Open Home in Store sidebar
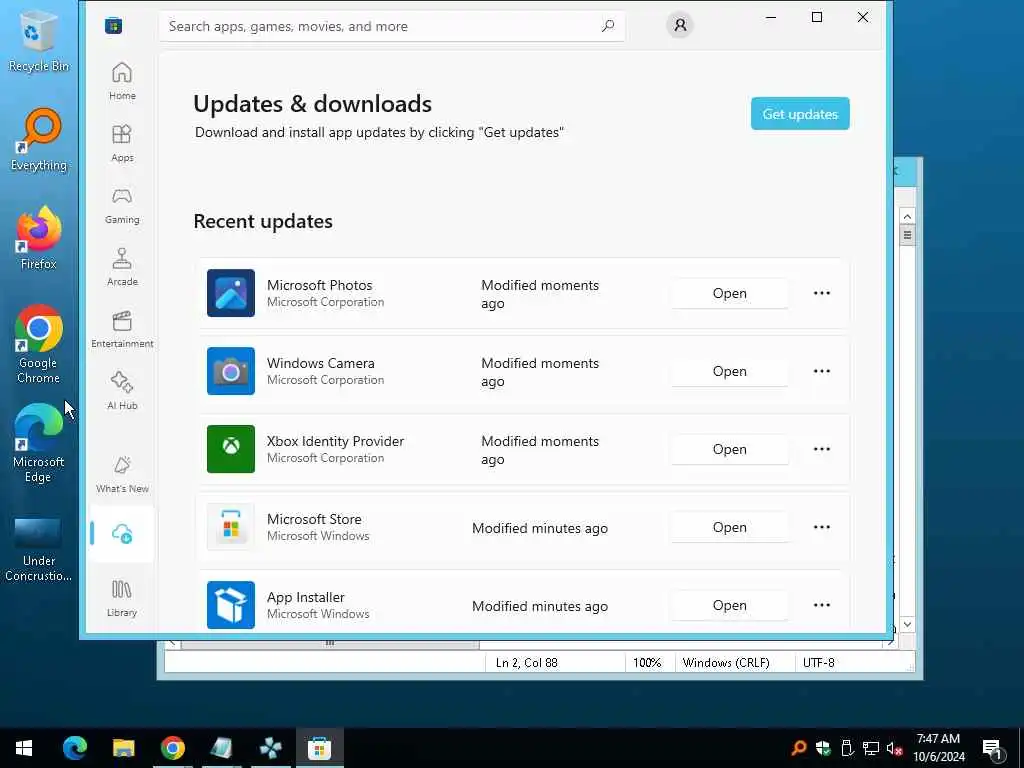1024x768 pixels. click(122, 81)
